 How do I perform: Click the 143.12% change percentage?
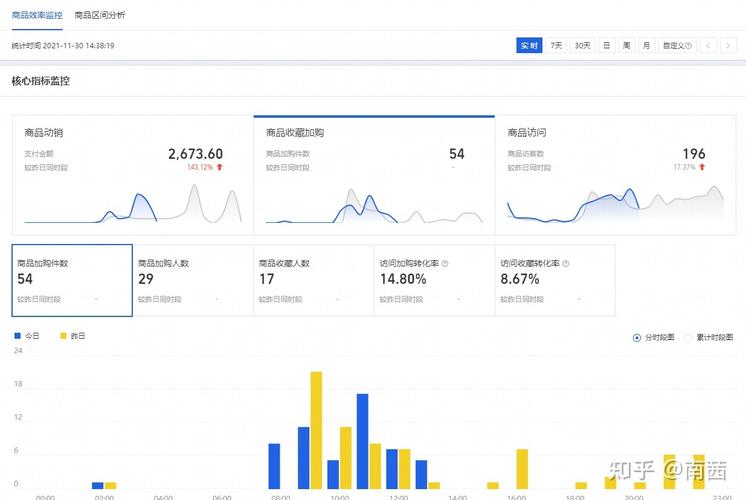[x=200, y=167]
